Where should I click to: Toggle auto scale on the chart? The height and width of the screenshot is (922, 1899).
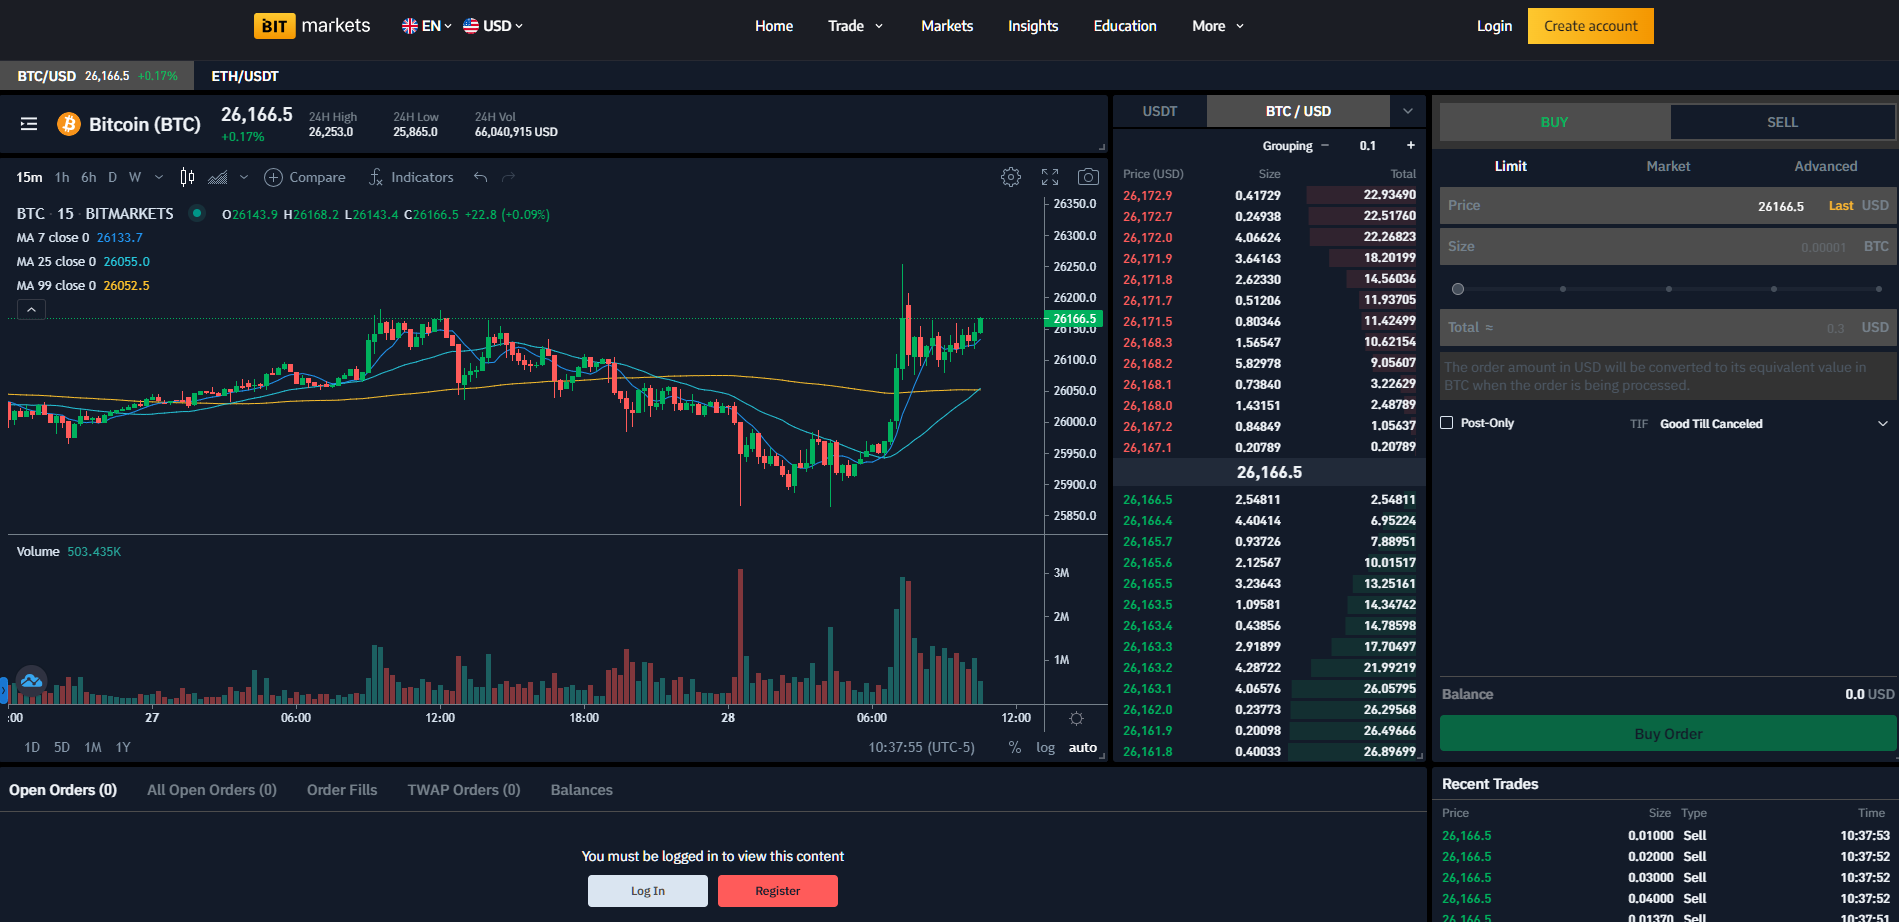point(1082,747)
